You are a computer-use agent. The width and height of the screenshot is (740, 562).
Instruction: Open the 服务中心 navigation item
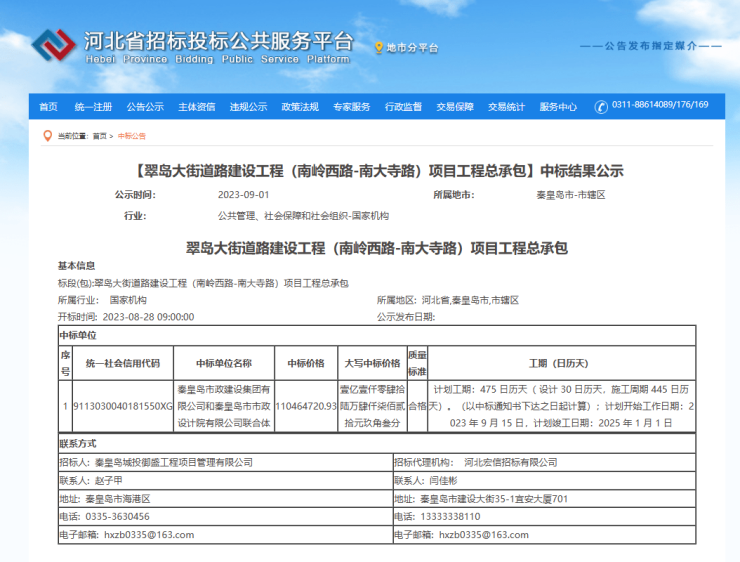(558, 107)
